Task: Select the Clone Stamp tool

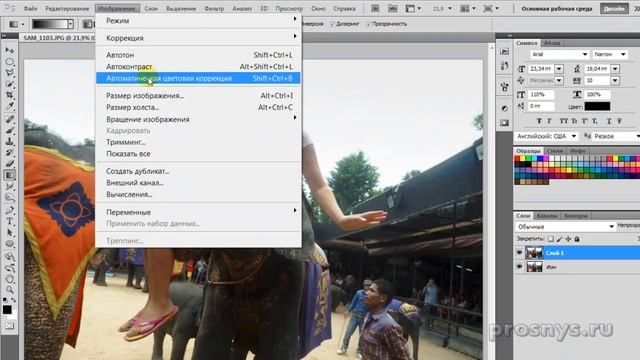Action: pos(9,141)
